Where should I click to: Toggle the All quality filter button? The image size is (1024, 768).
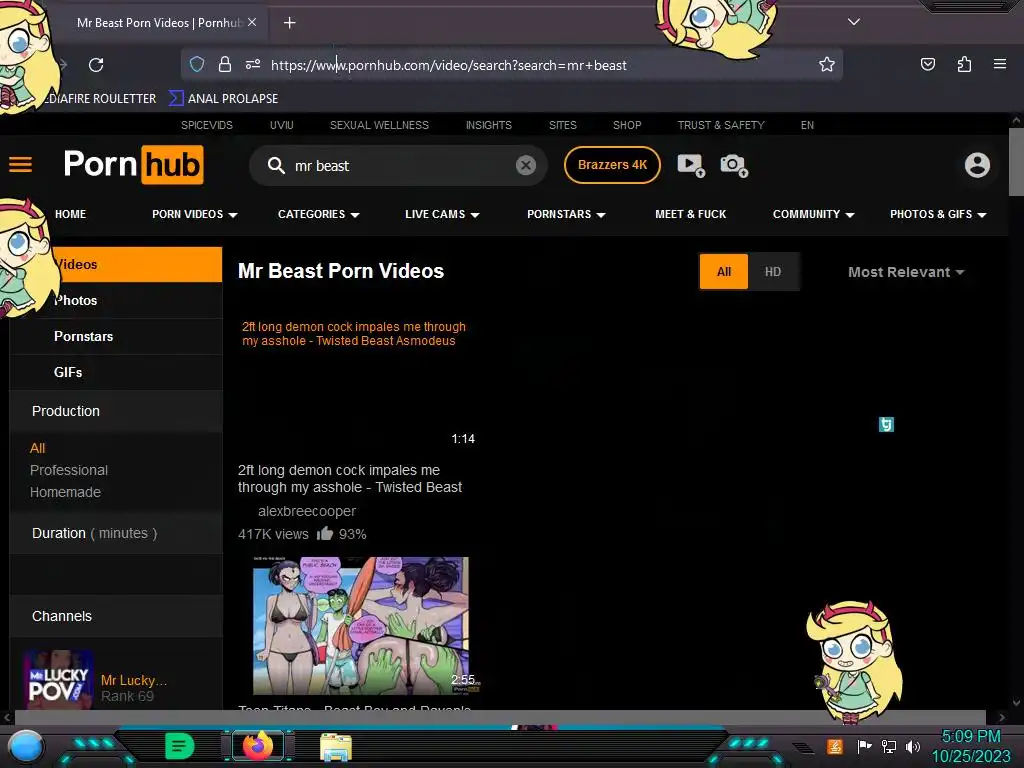coord(724,272)
